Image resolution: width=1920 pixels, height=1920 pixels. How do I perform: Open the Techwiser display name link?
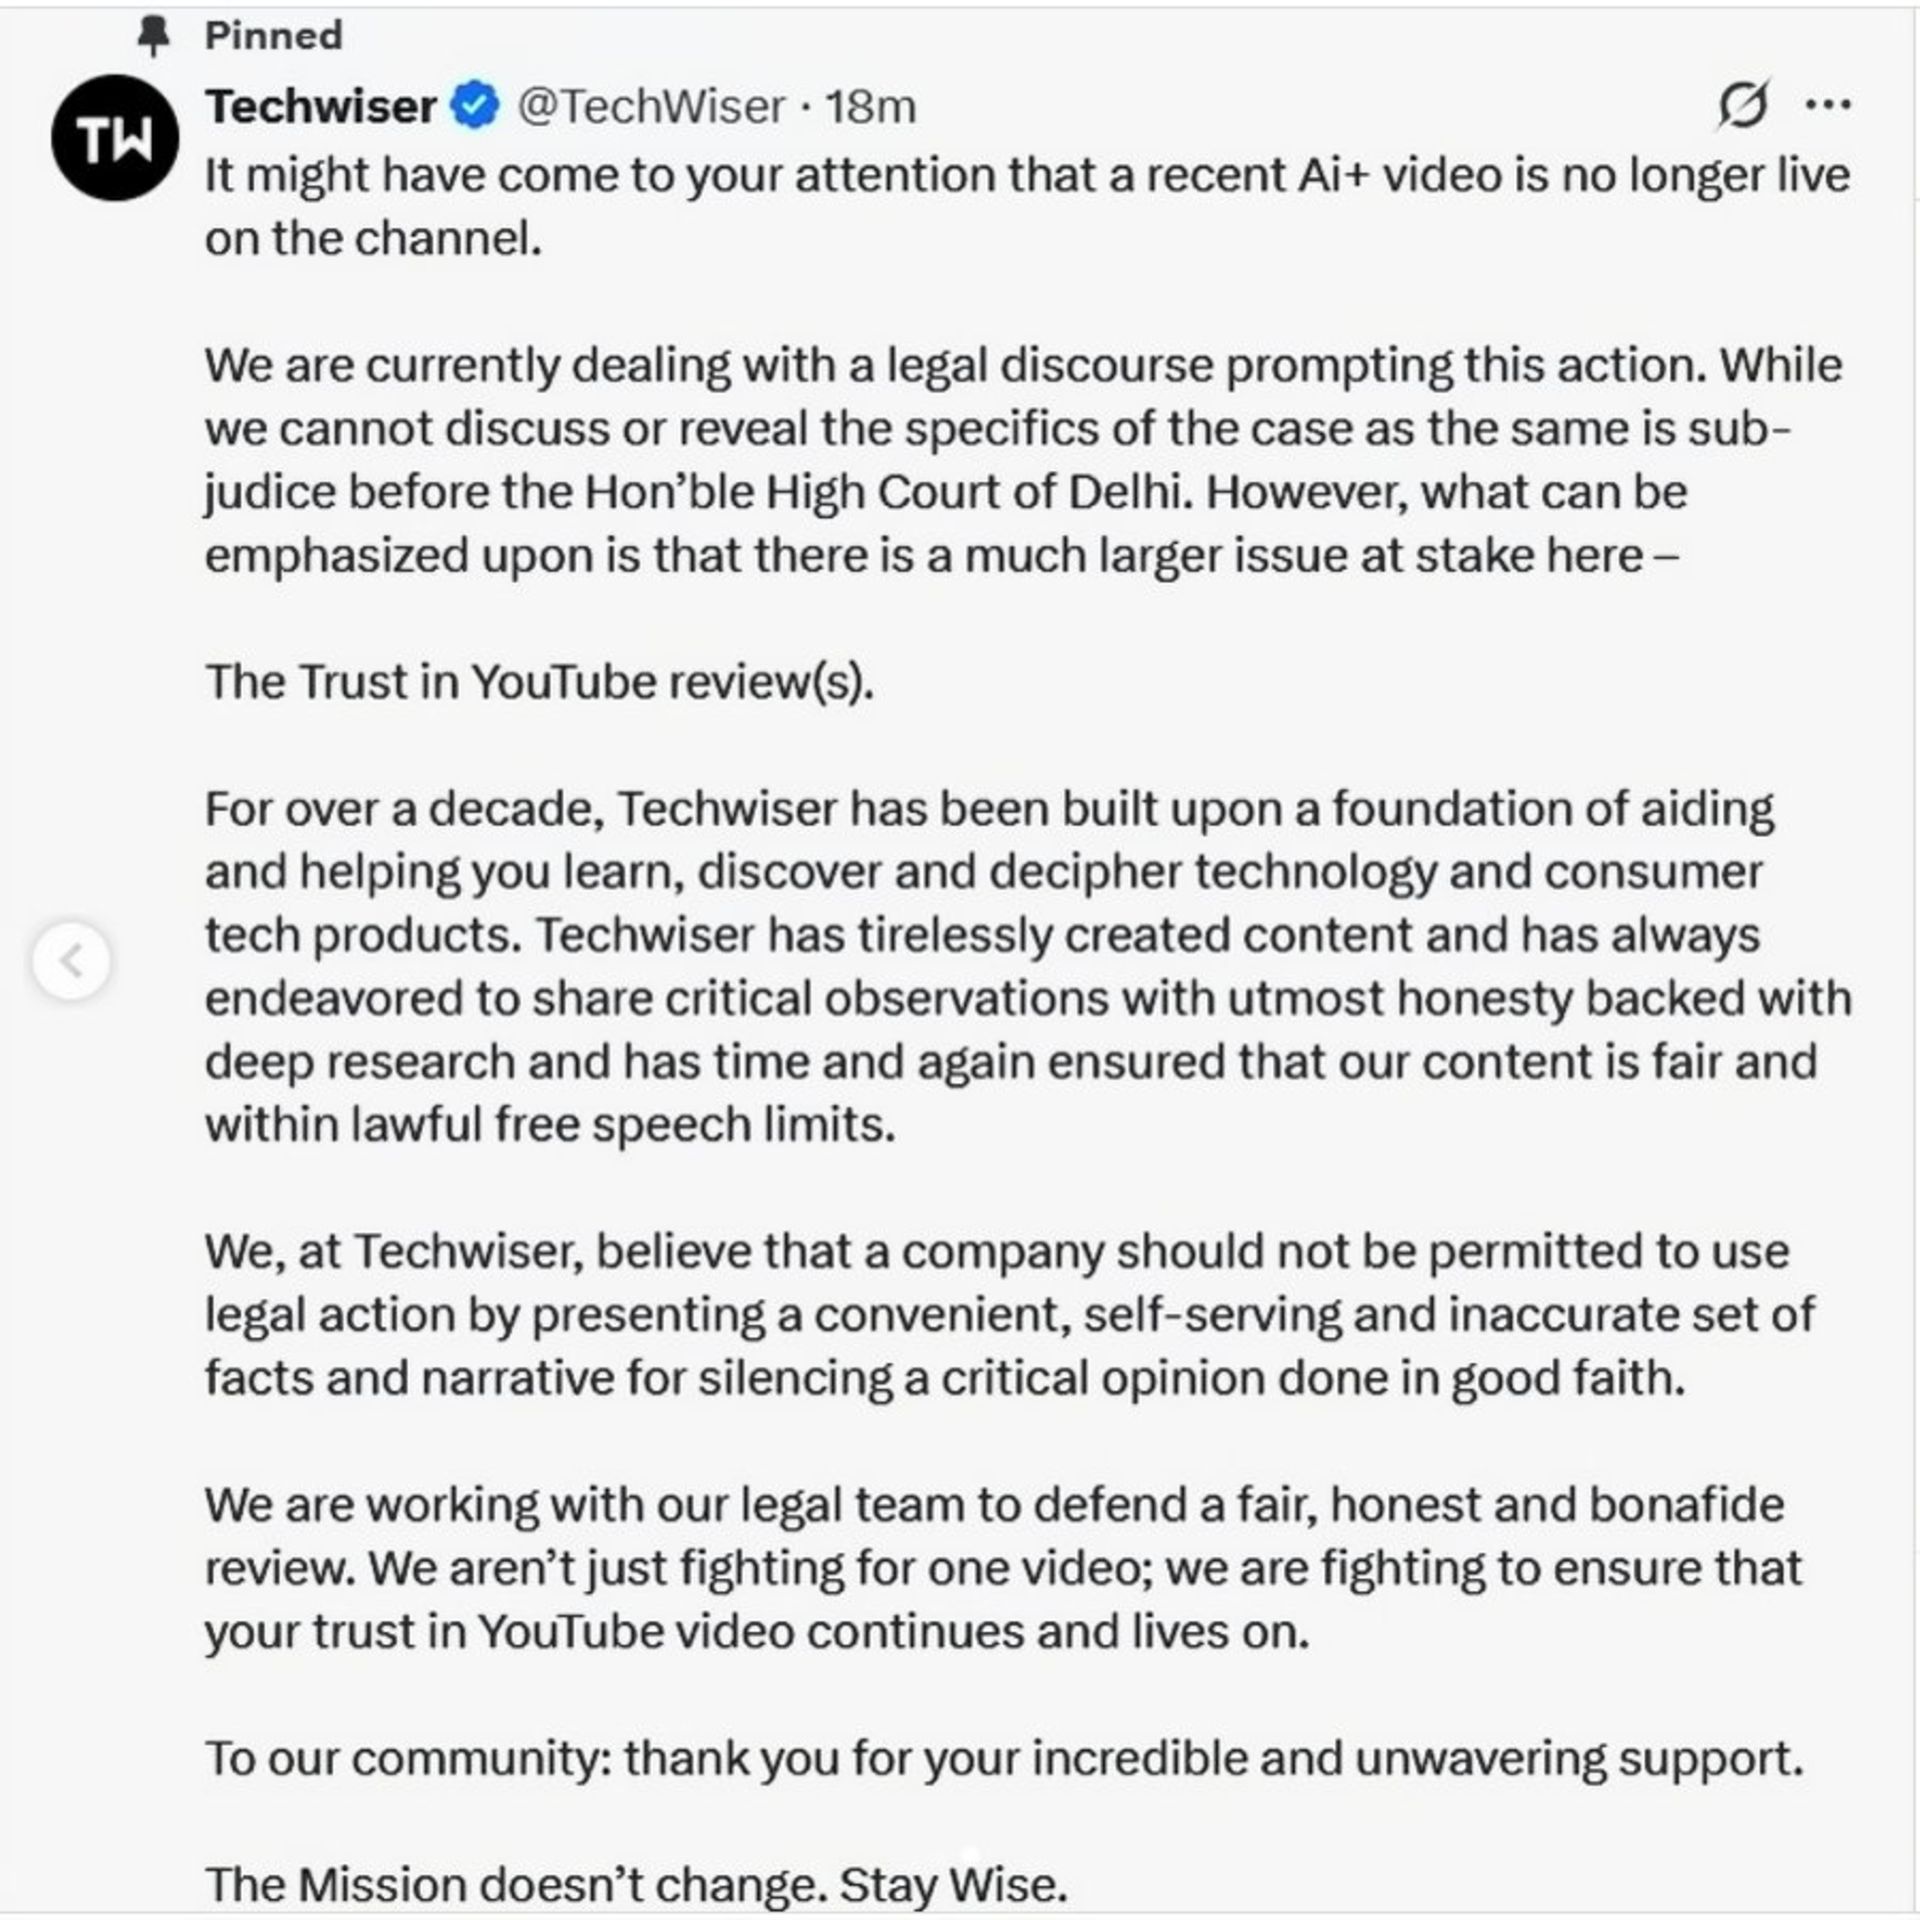(321, 106)
